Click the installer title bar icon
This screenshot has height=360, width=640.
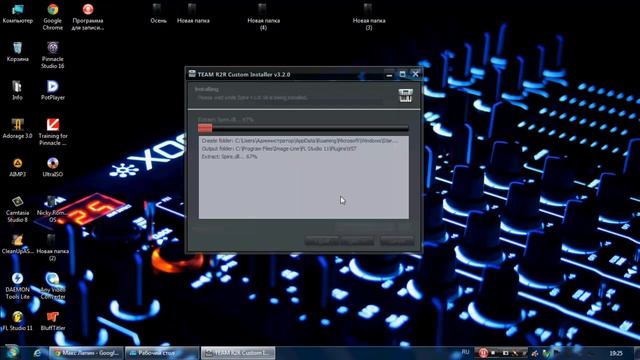click(x=192, y=74)
